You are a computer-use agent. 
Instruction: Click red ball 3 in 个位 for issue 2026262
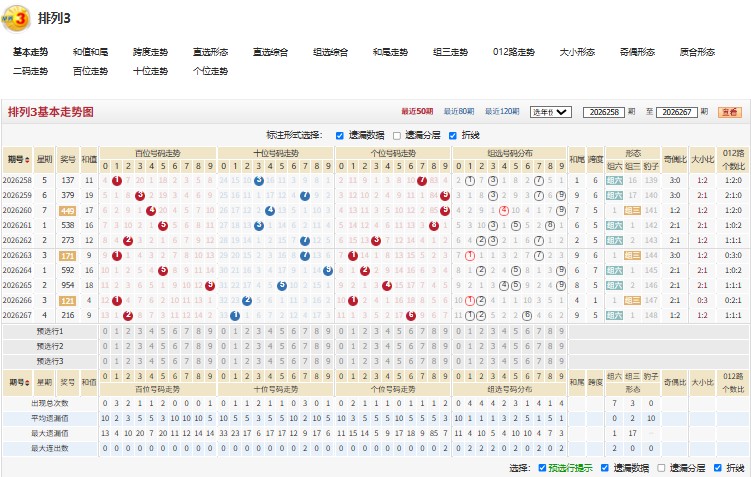tap(376, 240)
